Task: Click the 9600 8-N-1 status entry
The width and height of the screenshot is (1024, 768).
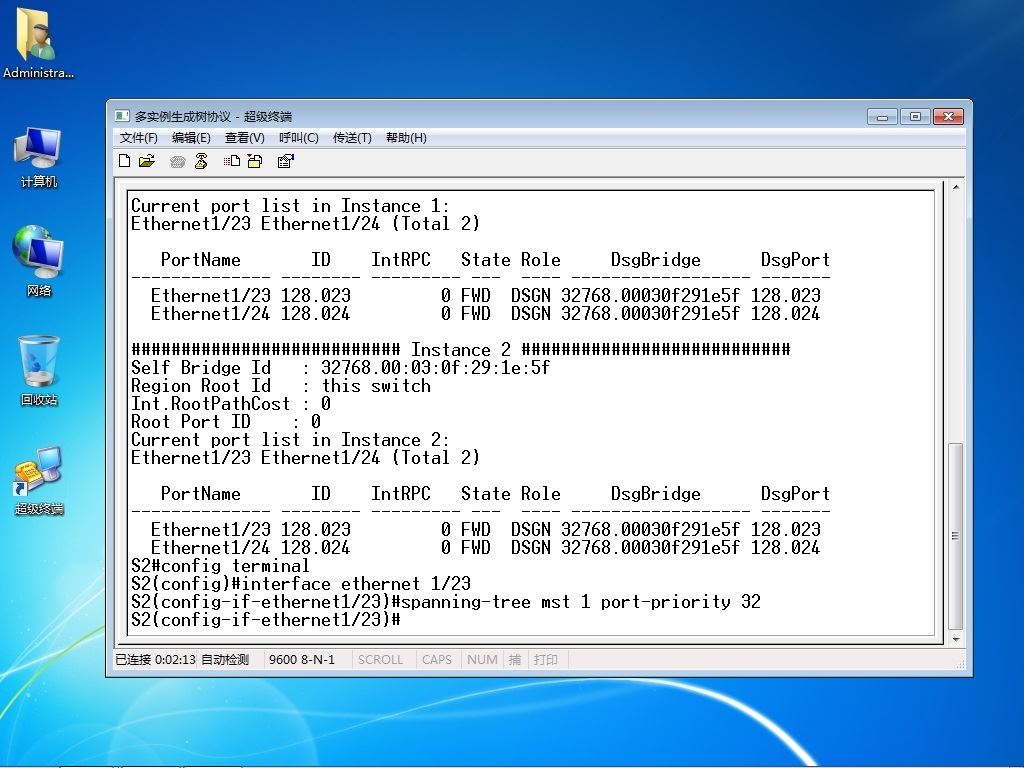Action: click(x=302, y=660)
